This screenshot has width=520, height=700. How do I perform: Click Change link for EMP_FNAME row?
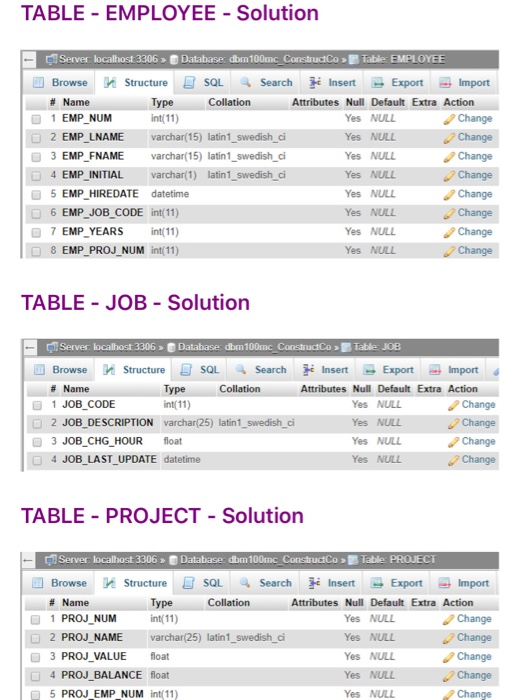(x=475, y=156)
